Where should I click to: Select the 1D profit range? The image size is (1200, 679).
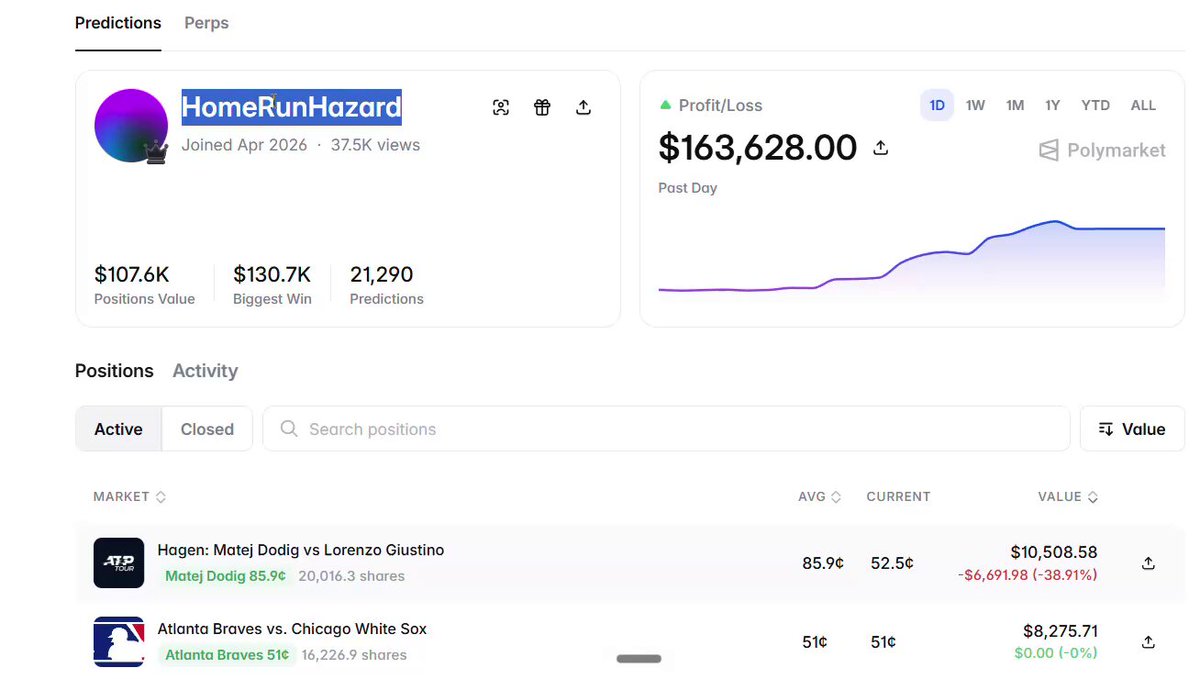[x=937, y=105]
